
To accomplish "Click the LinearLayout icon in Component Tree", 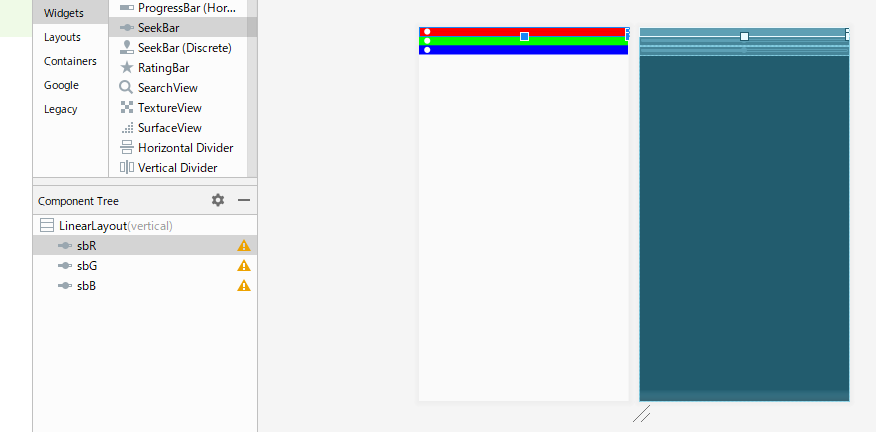I will click(47, 226).
